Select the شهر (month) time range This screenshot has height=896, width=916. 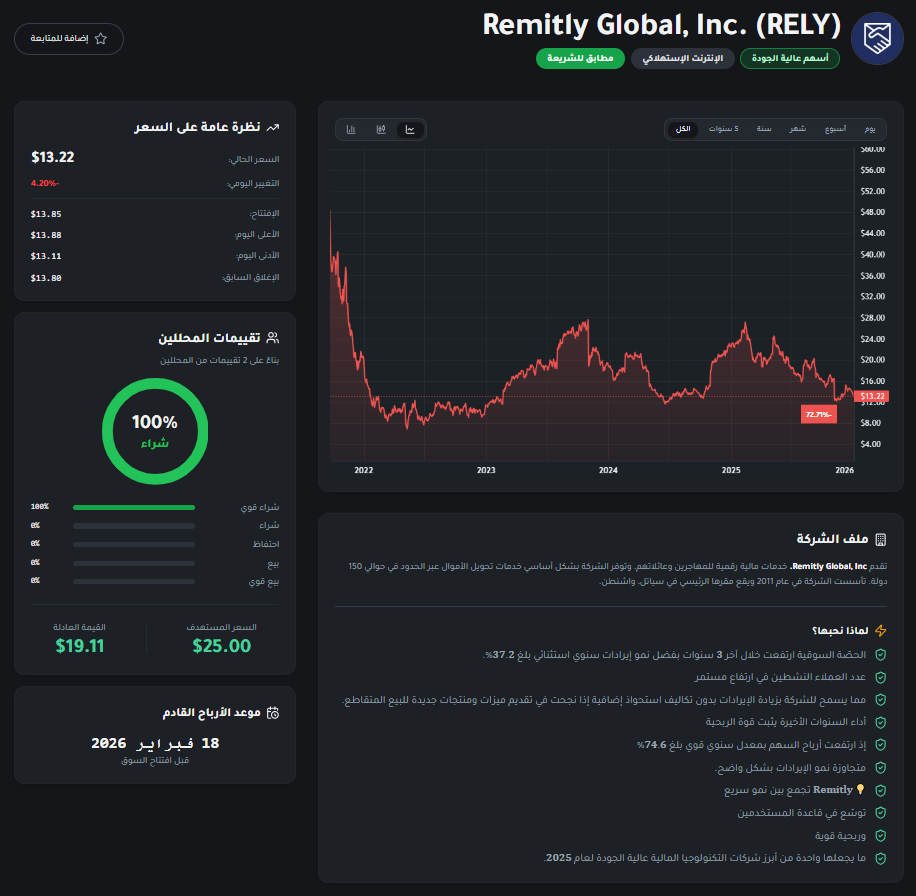pos(797,129)
